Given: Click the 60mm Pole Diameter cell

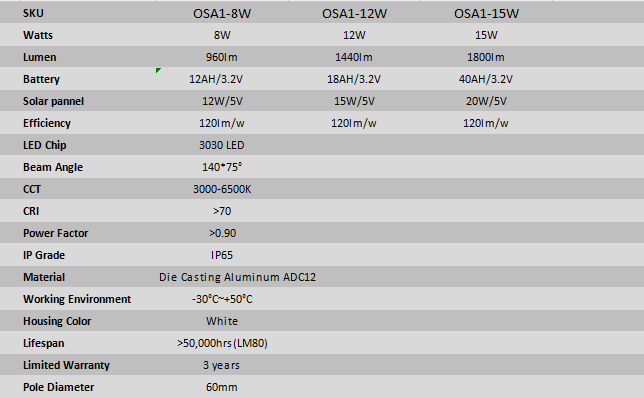Looking at the screenshot, I should pyautogui.click(x=222, y=387).
